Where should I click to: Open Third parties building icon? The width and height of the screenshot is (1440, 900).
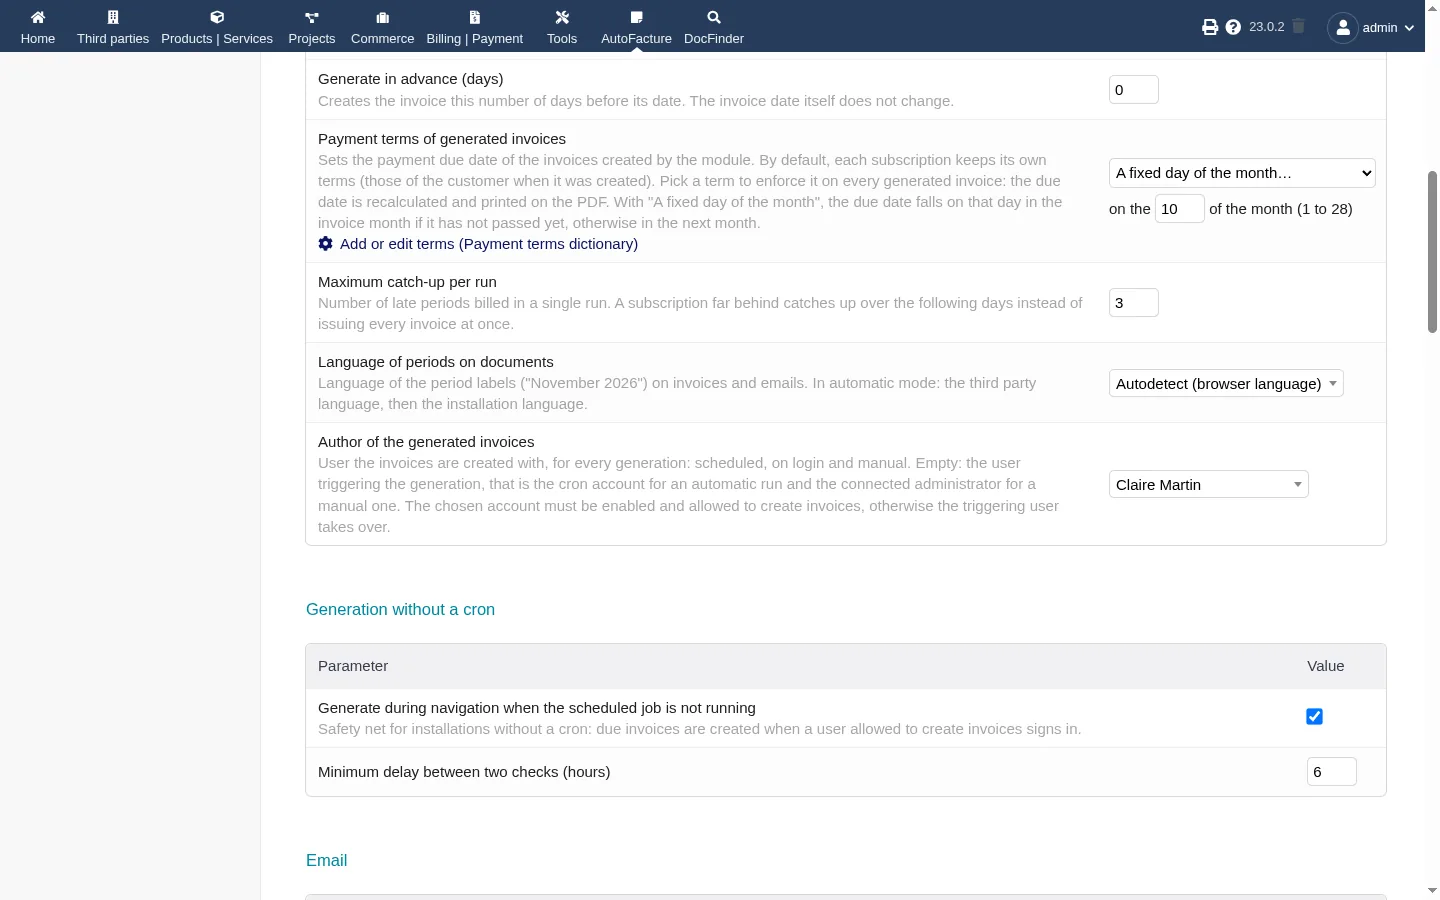(x=113, y=17)
